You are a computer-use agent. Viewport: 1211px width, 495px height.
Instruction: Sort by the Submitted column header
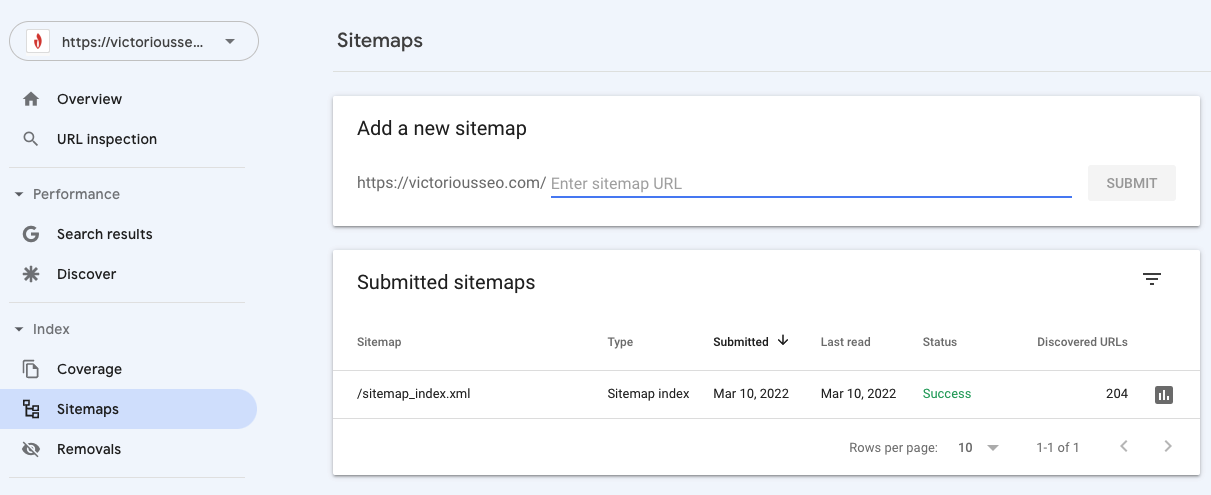(741, 342)
